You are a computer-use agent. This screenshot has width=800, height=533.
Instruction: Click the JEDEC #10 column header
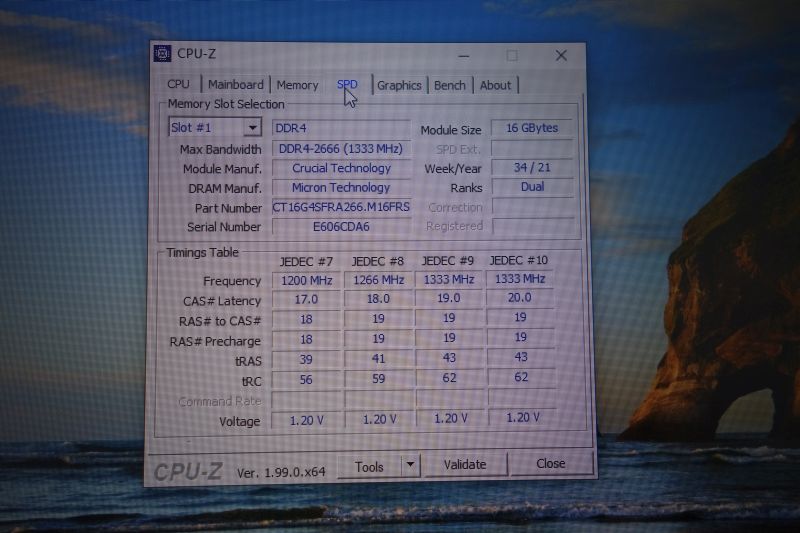[x=519, y=260]
